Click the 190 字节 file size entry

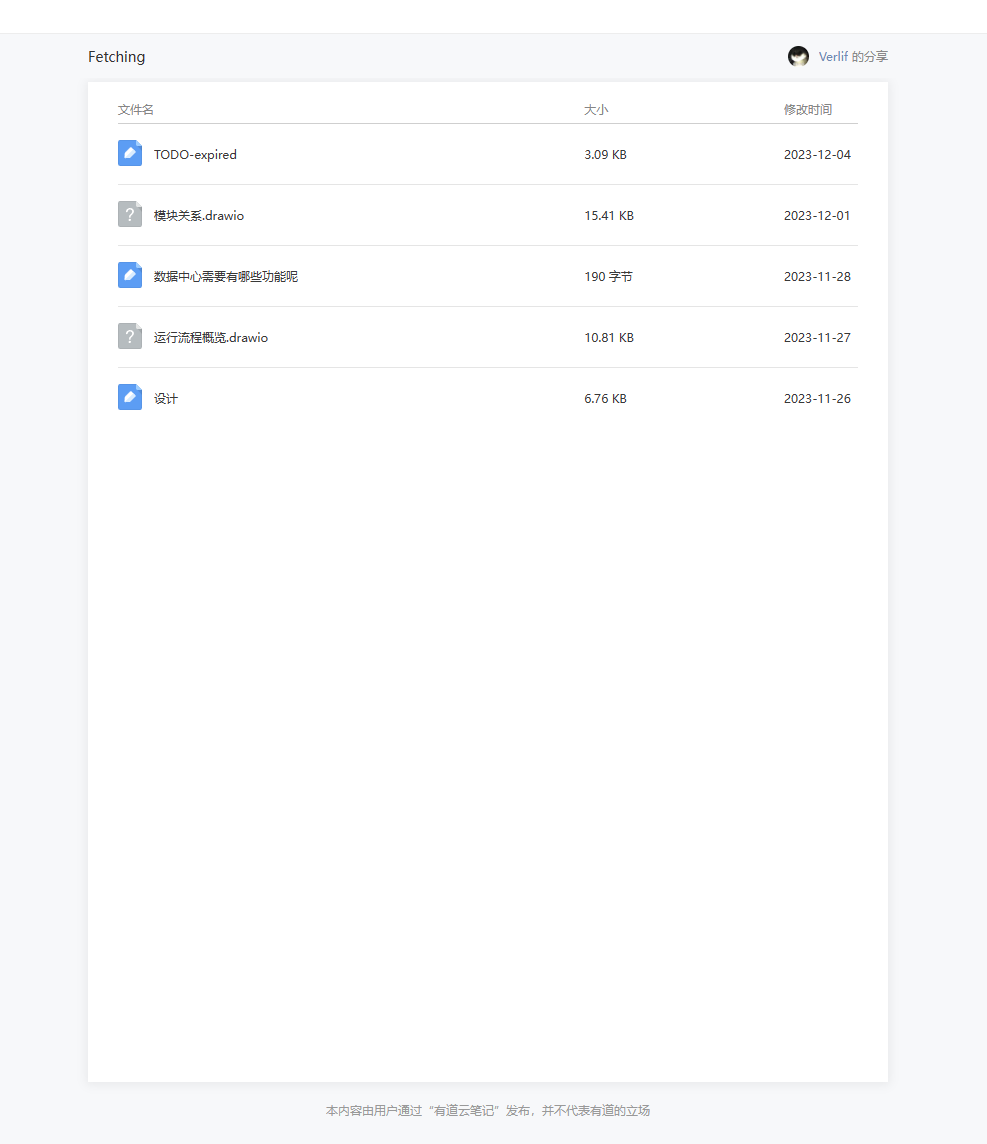[608, 277]
